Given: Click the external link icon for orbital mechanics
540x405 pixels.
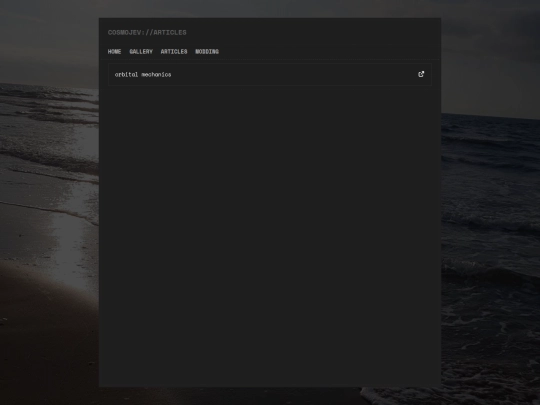Looking at the screenshot, I should point(421,74).
